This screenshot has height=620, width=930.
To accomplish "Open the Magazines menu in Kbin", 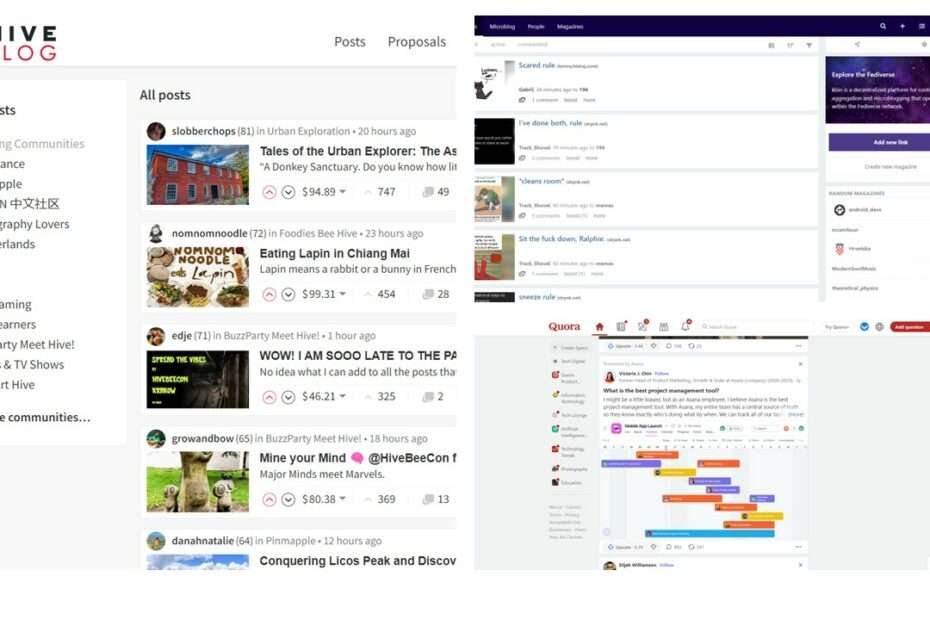I will [570, 27].
